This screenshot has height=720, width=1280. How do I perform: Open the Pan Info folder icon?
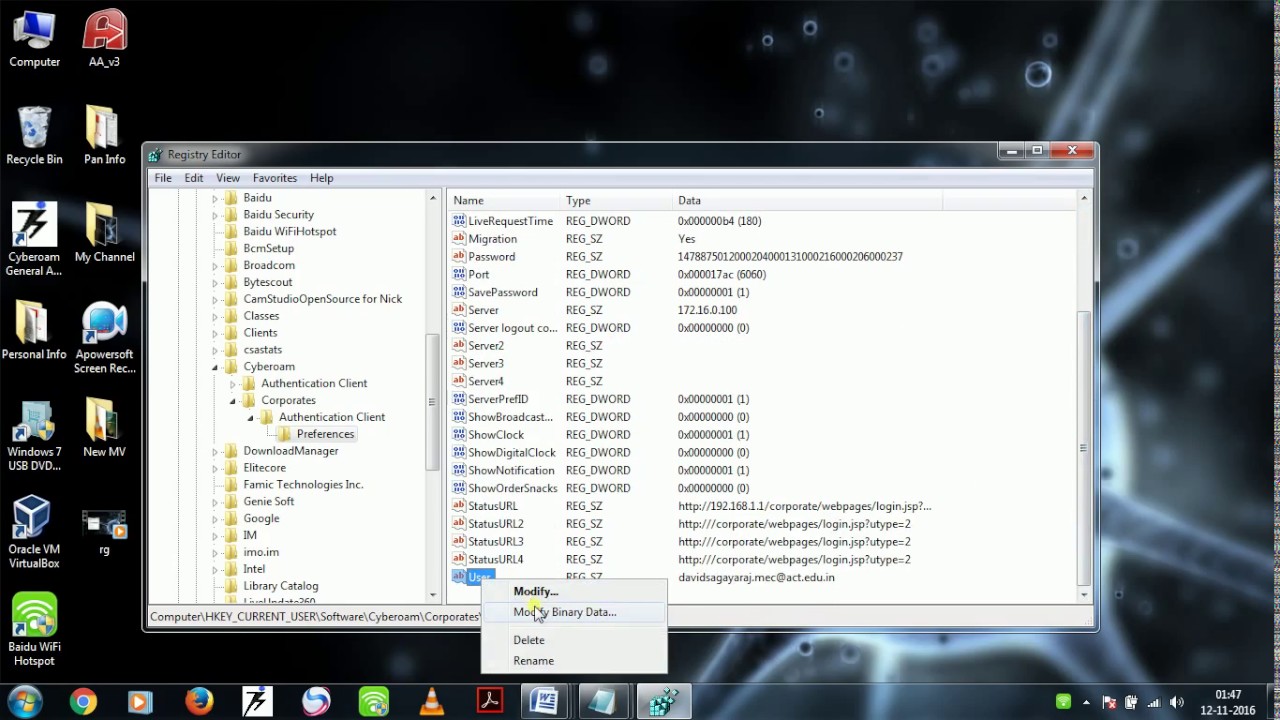tap(104, 137)
